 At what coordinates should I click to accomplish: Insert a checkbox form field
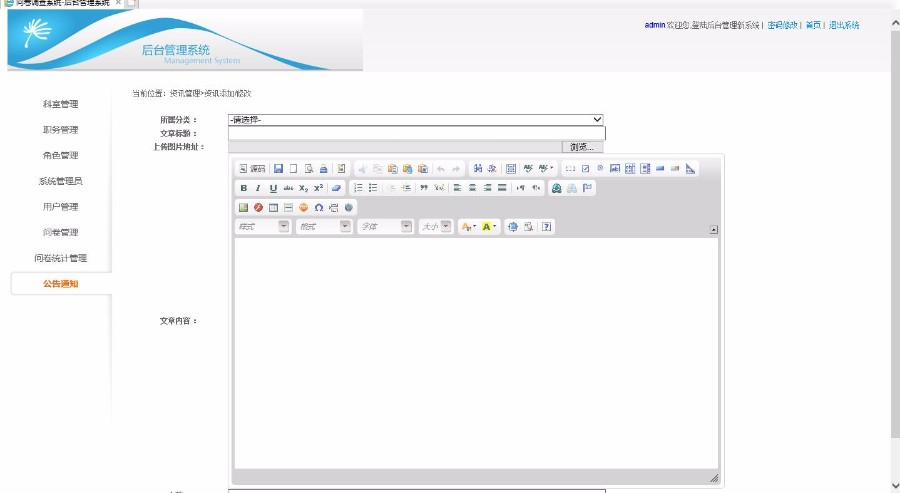coord(585,169)
